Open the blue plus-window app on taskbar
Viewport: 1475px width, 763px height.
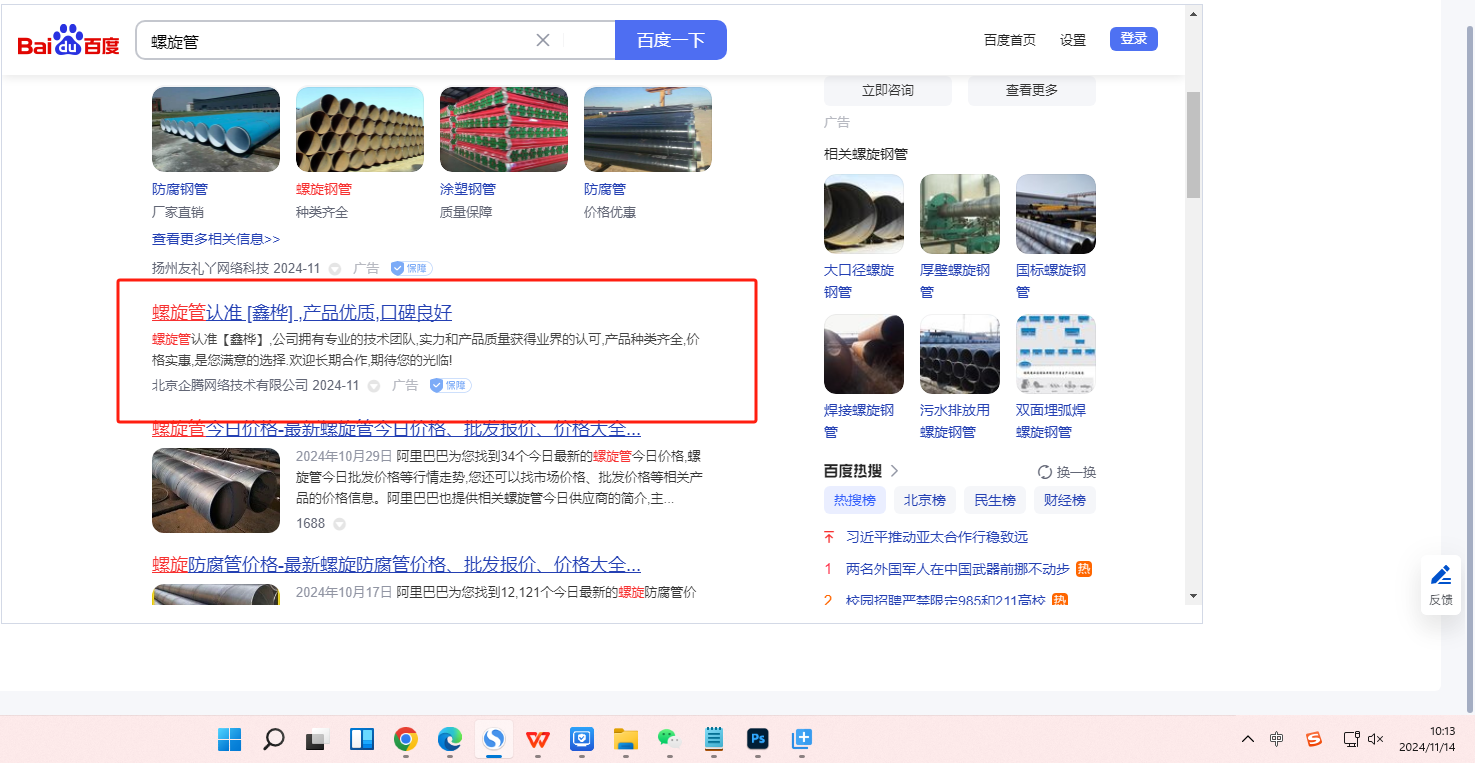pyautogui.click(x=801, y=739)
